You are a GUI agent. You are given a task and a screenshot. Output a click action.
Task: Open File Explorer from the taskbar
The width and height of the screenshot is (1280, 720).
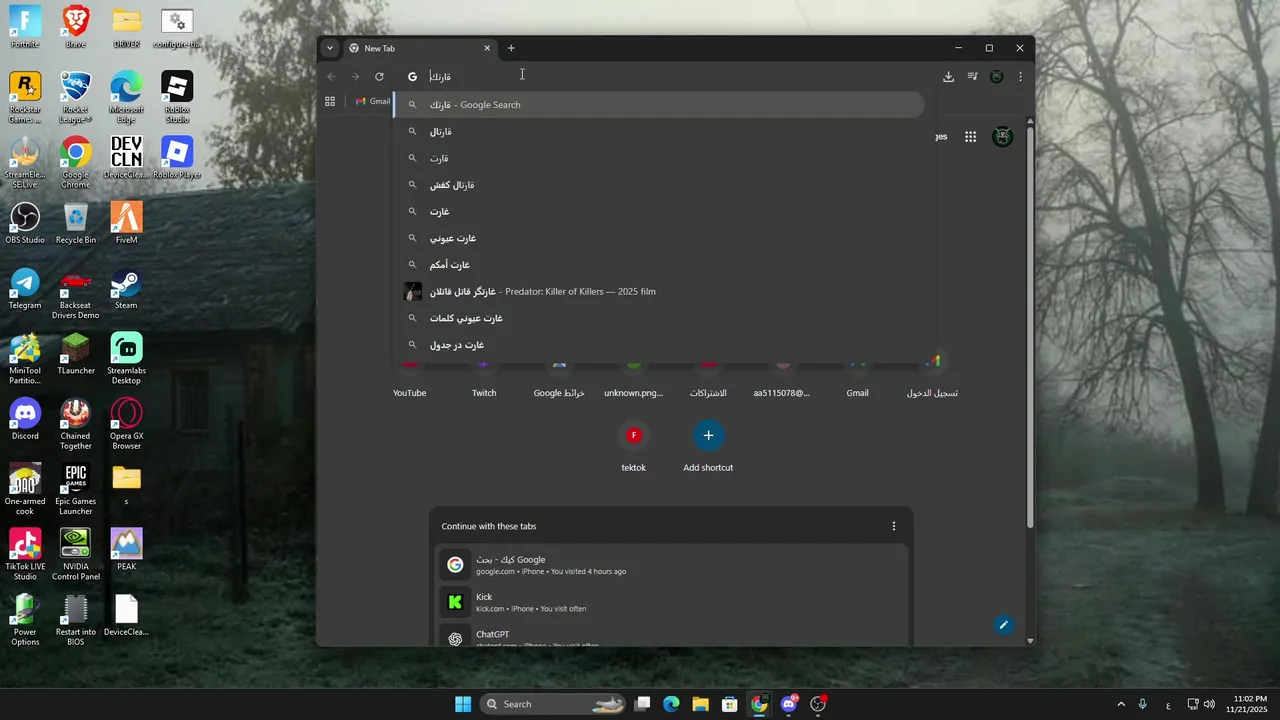[x=700, y=704]
